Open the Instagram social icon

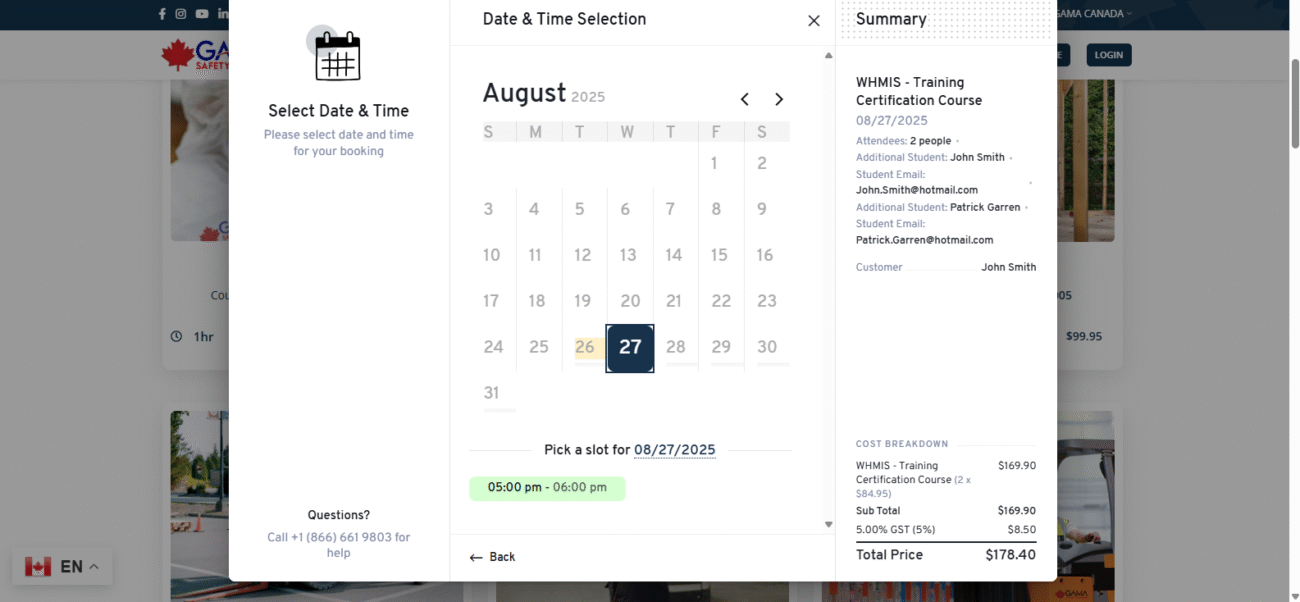(181, 14)
